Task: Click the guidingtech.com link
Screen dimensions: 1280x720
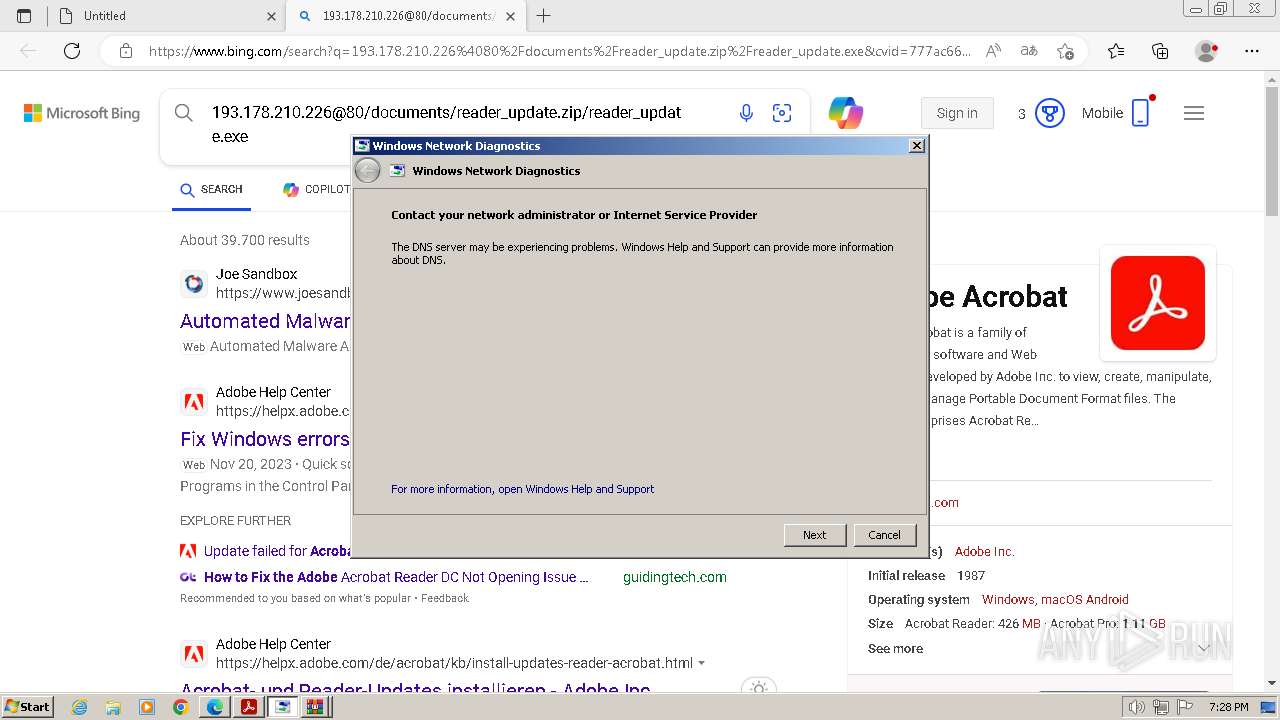Action: (x=675, y=577)
